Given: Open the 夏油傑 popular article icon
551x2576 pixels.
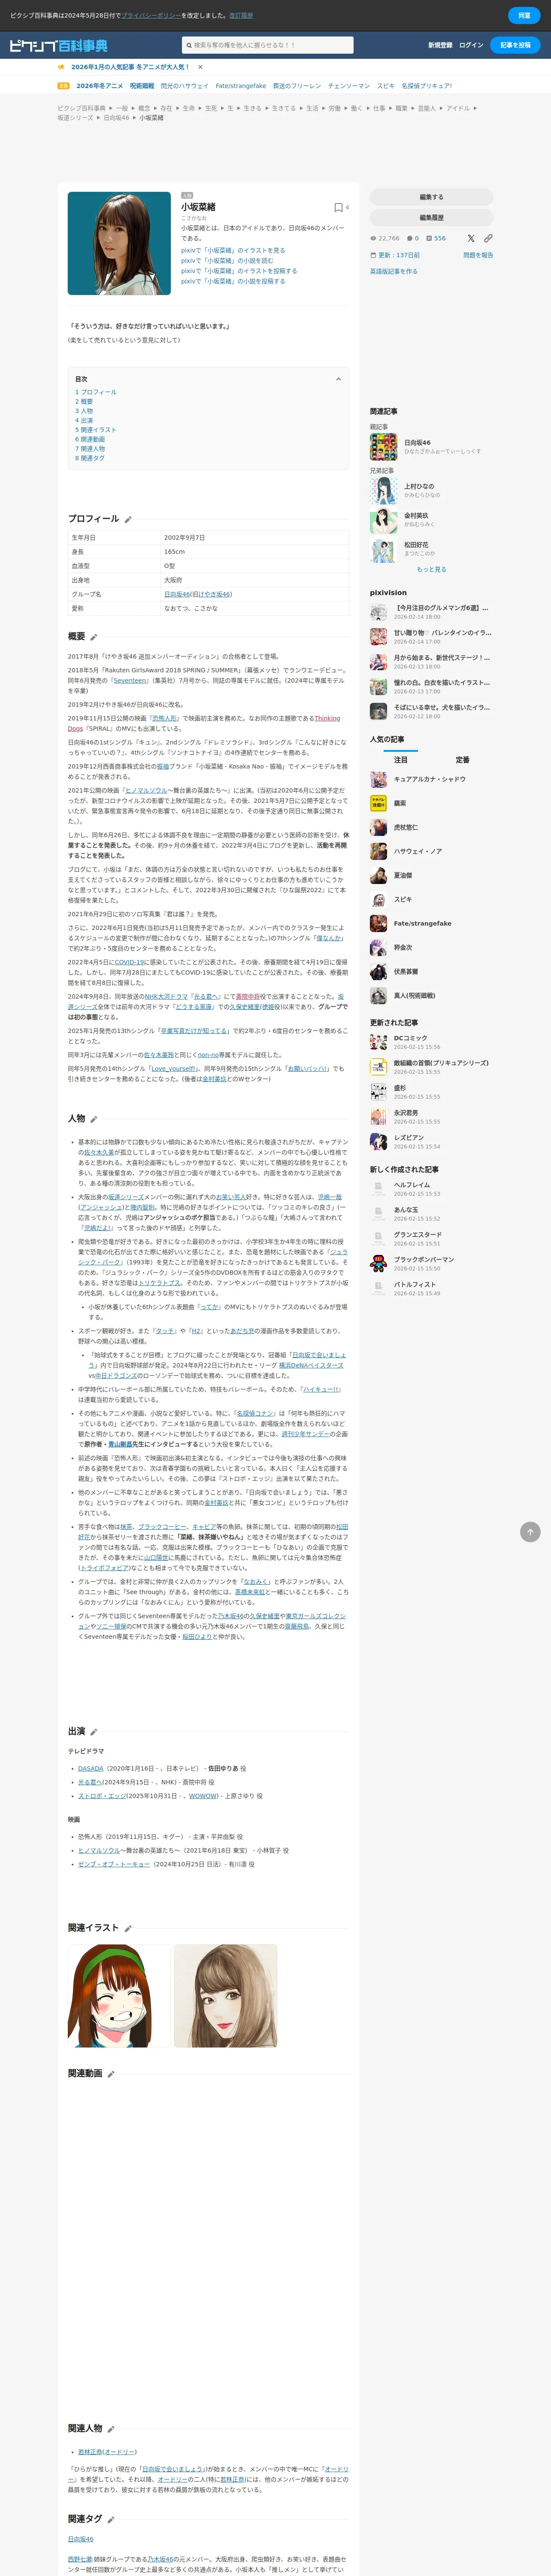Looking at the screenshot, I should [378, 876].
